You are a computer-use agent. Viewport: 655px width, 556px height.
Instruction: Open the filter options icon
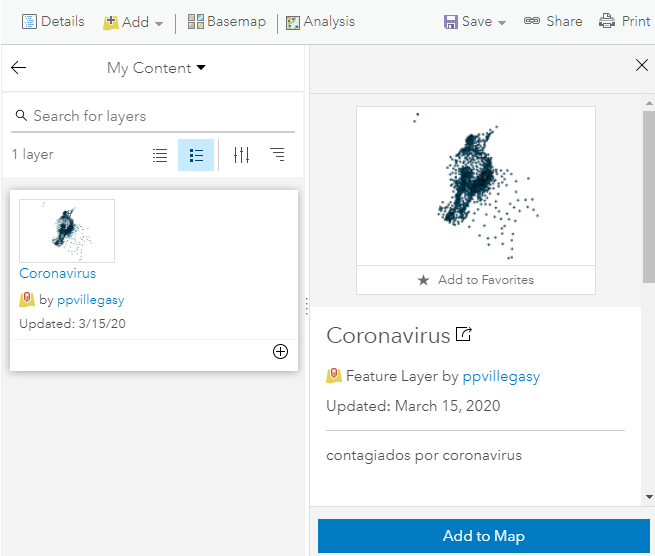(241, 155)
